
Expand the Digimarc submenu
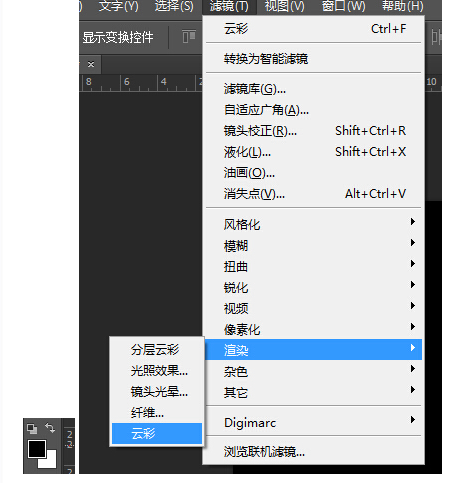[314, 422]
